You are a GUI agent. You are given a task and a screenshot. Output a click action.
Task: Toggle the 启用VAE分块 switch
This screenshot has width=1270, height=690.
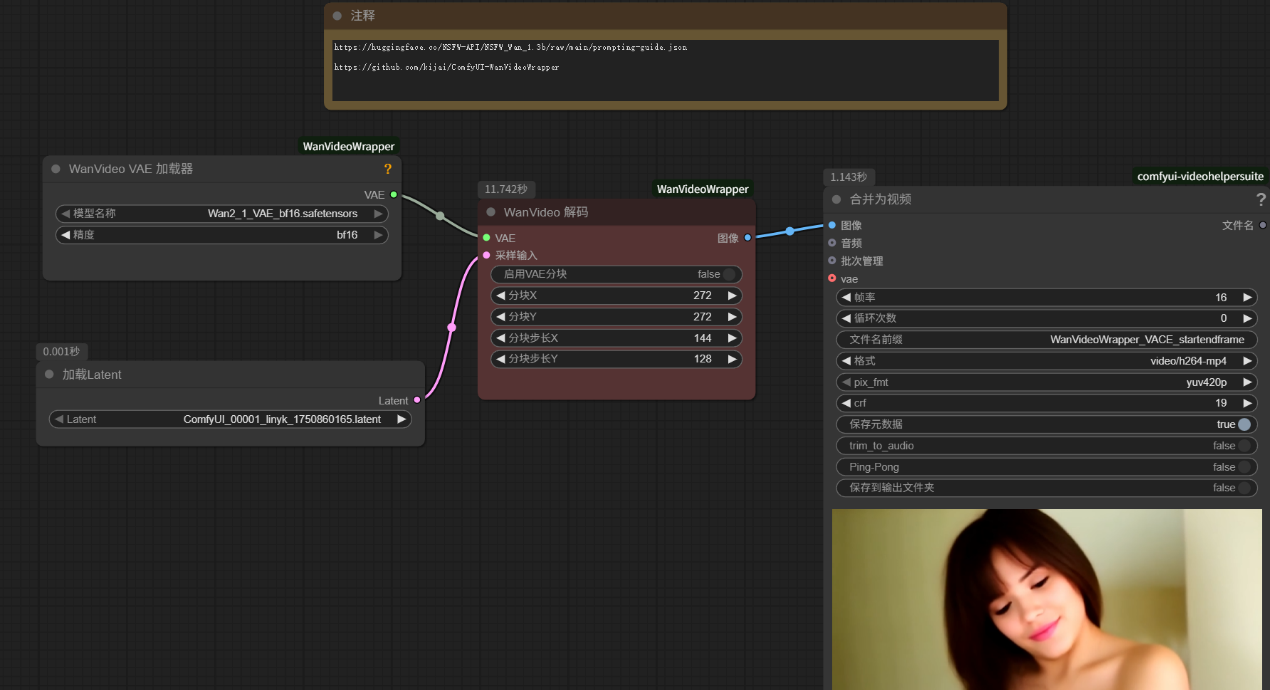pyautogui.click(x=729, y=274)
